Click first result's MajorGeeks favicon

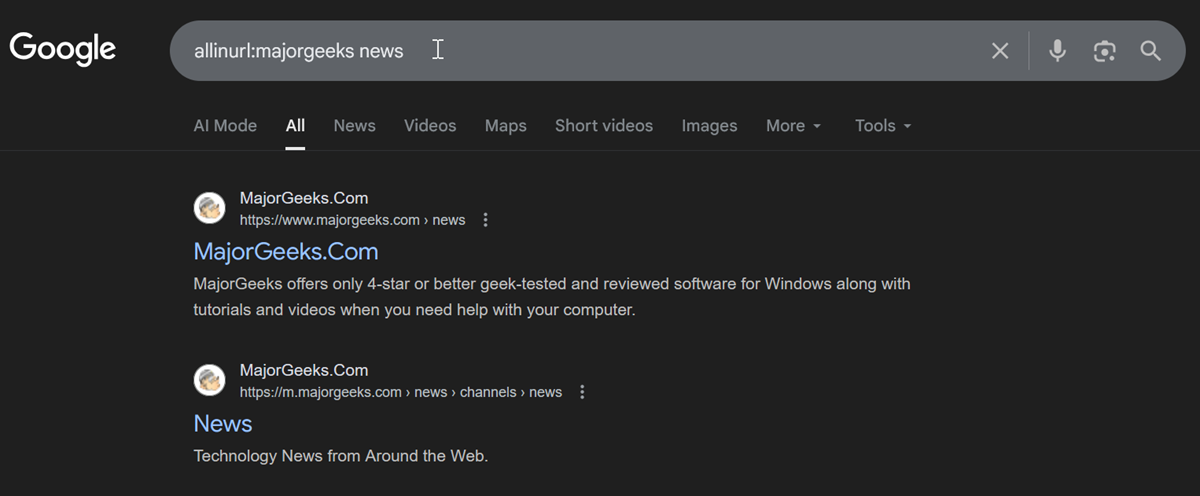coord(210,208)
